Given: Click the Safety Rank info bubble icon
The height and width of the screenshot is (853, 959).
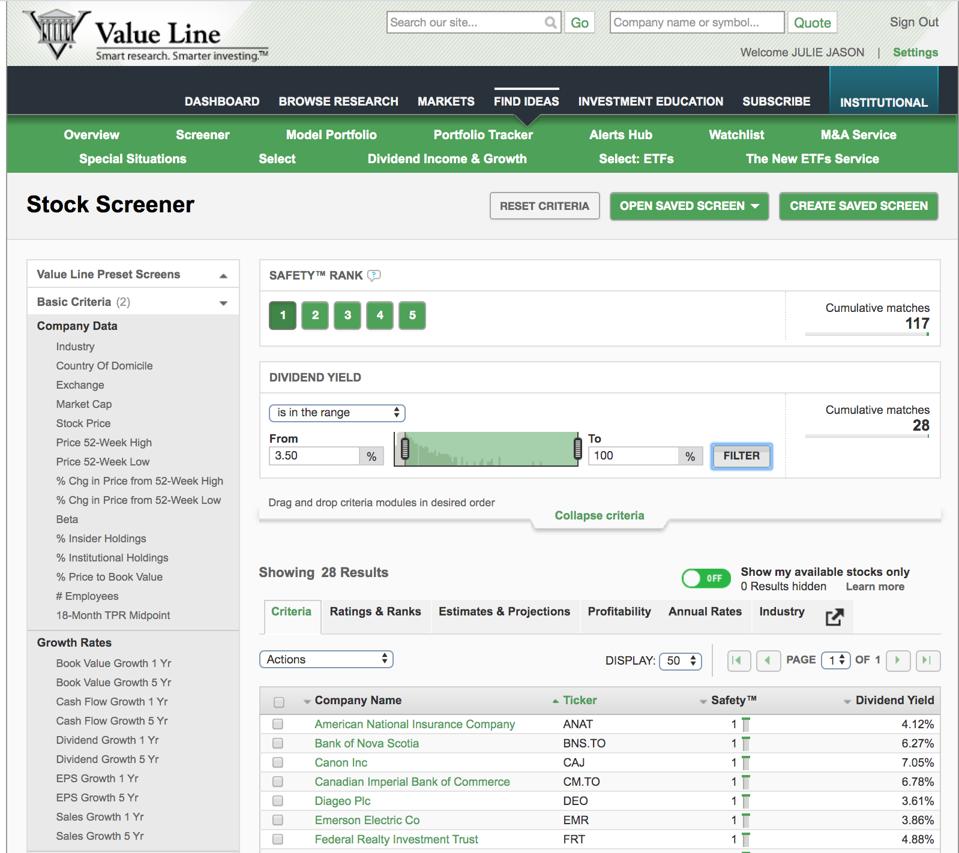Looking at the screenshot, I should 374,276.
